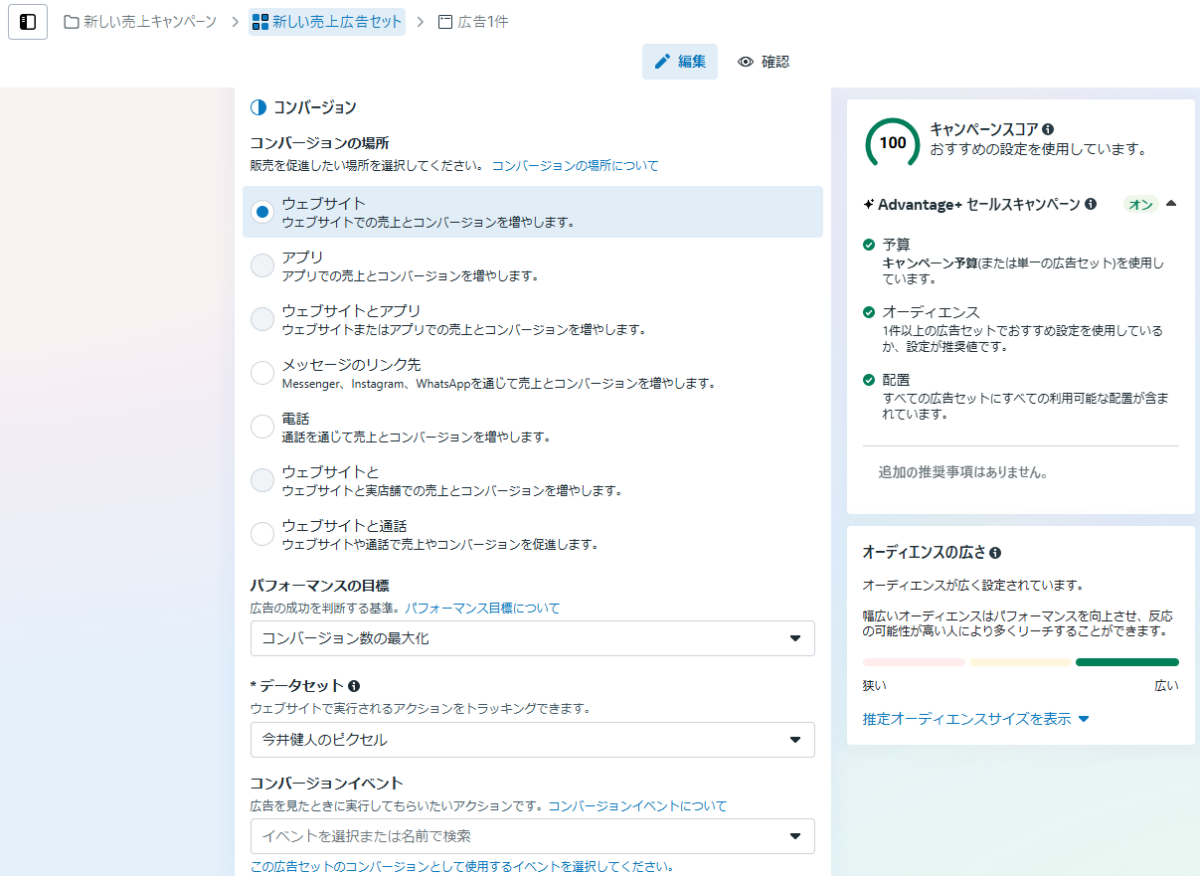This screenshot has width=1200, height=876.
Task: Click the info icon beside Advantage+ セールスキャンペーン
Action: point(1091,204)
